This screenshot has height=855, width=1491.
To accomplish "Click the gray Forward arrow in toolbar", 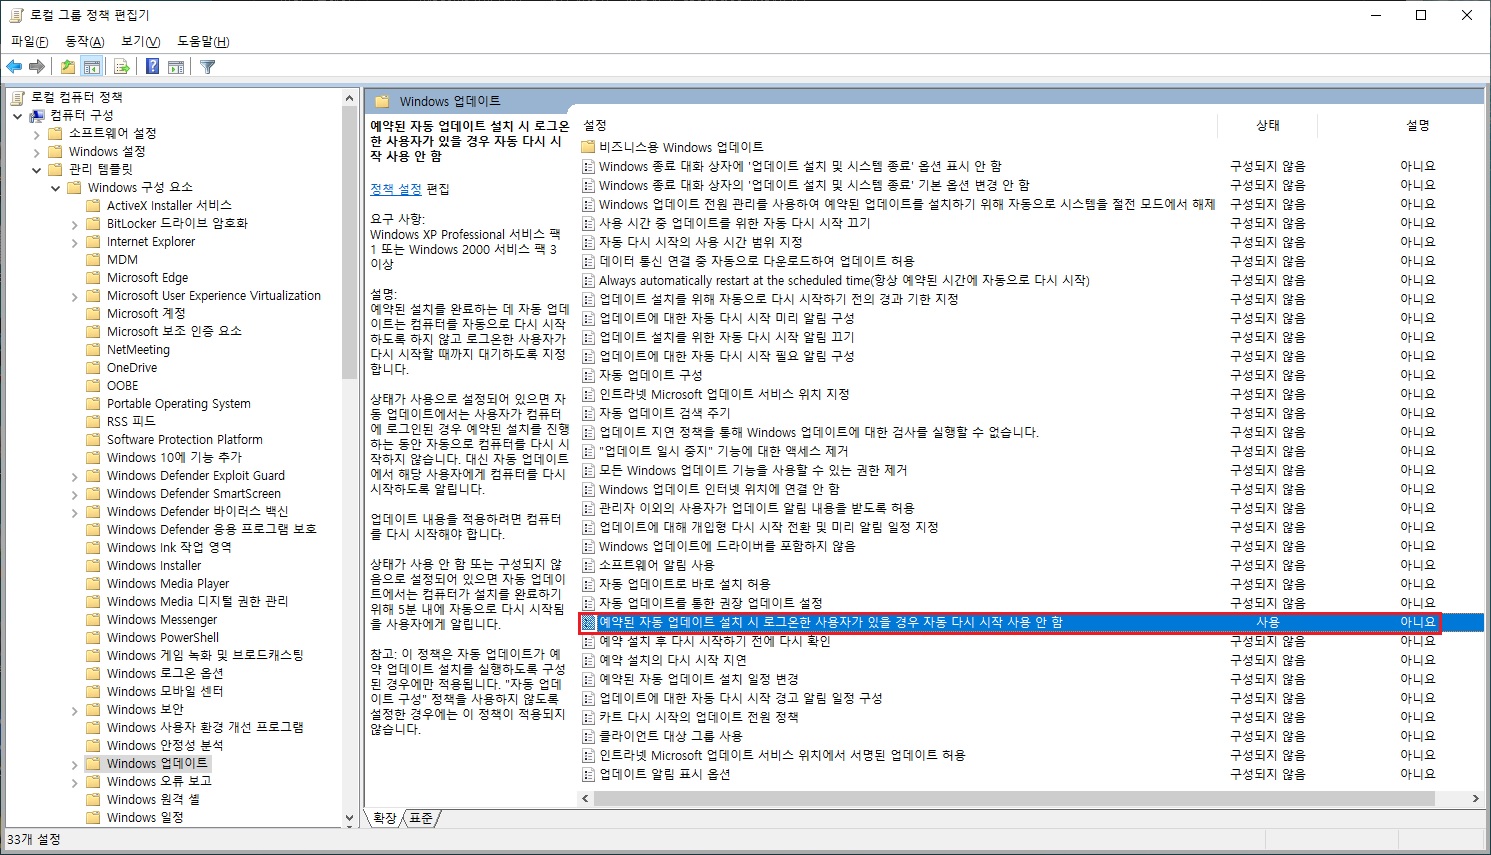I will coord(37,67).
